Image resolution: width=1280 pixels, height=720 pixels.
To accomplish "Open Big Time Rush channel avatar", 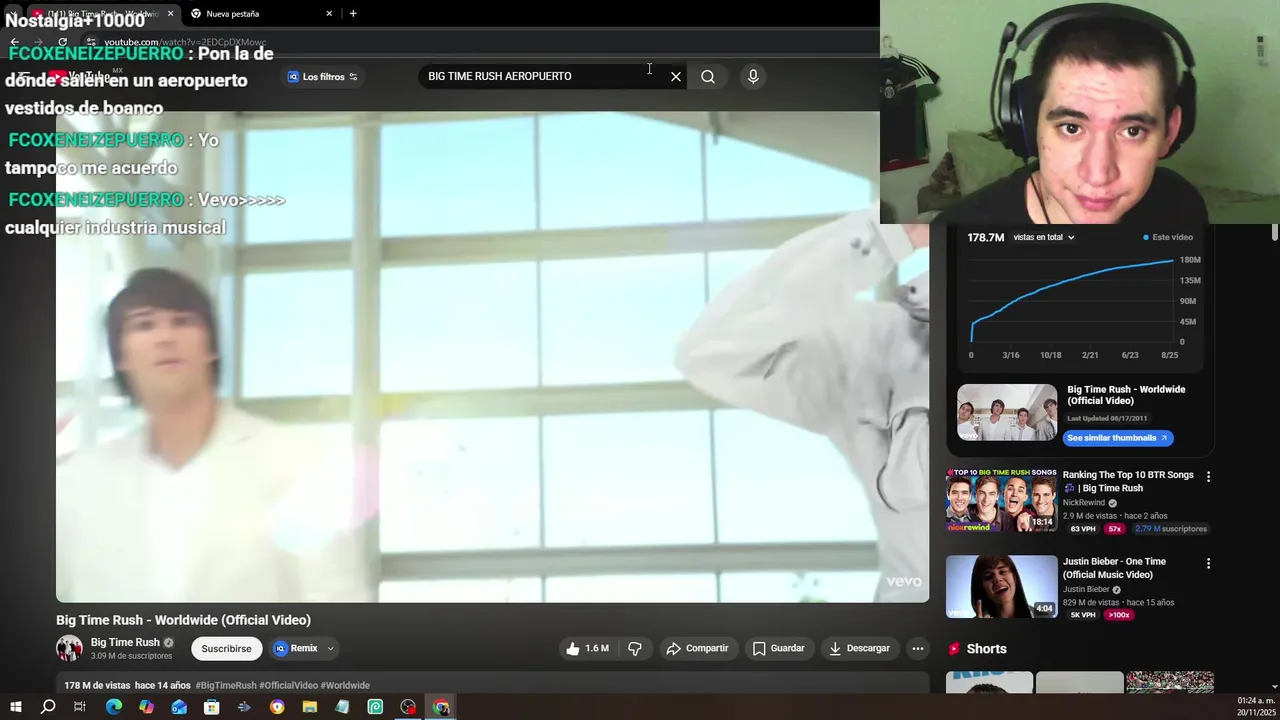I will tap(69, 648).
